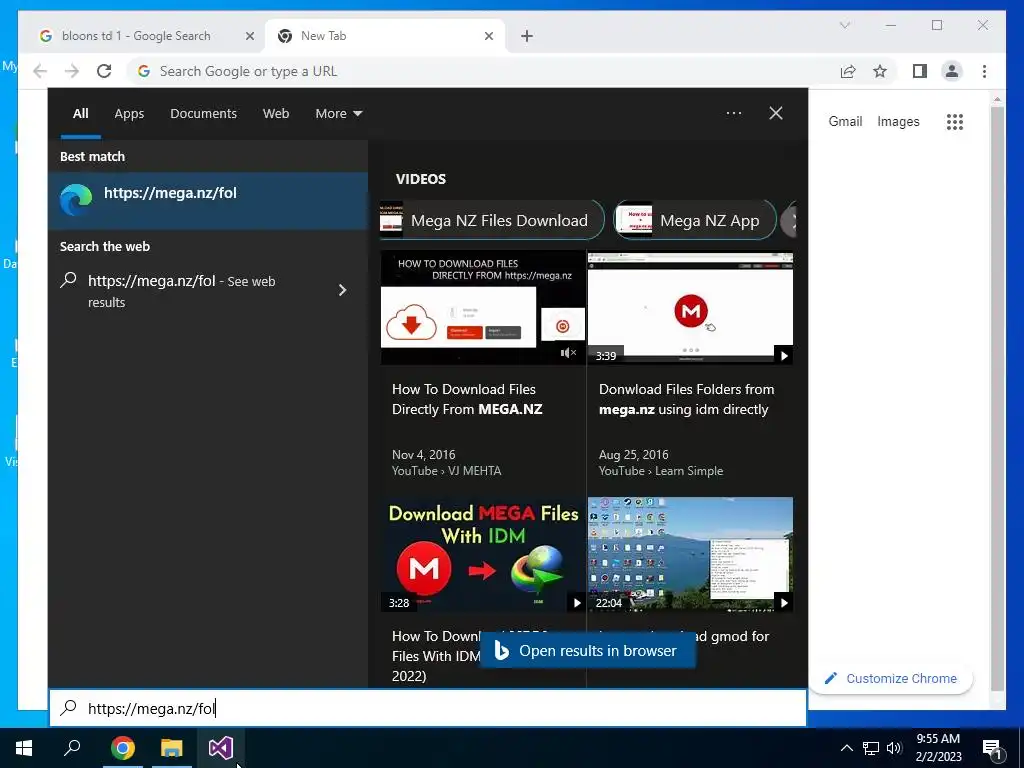The height and width of the screenshot is (768, 1024).
Task: Show hidden tray icons
Action: coord(846,748)
